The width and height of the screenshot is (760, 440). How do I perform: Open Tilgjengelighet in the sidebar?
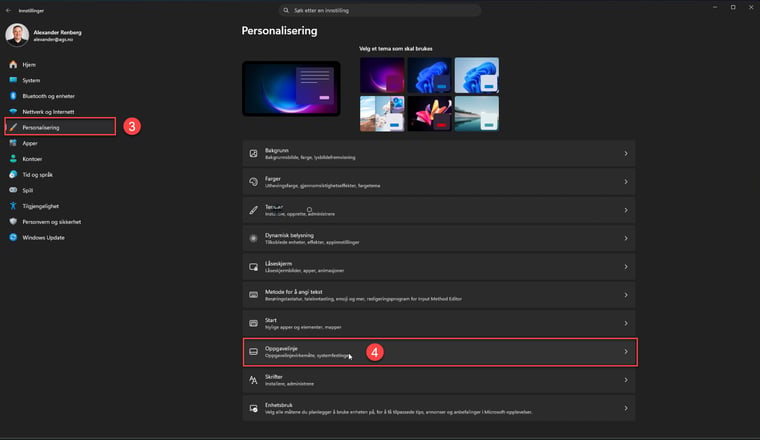(60, 206)
